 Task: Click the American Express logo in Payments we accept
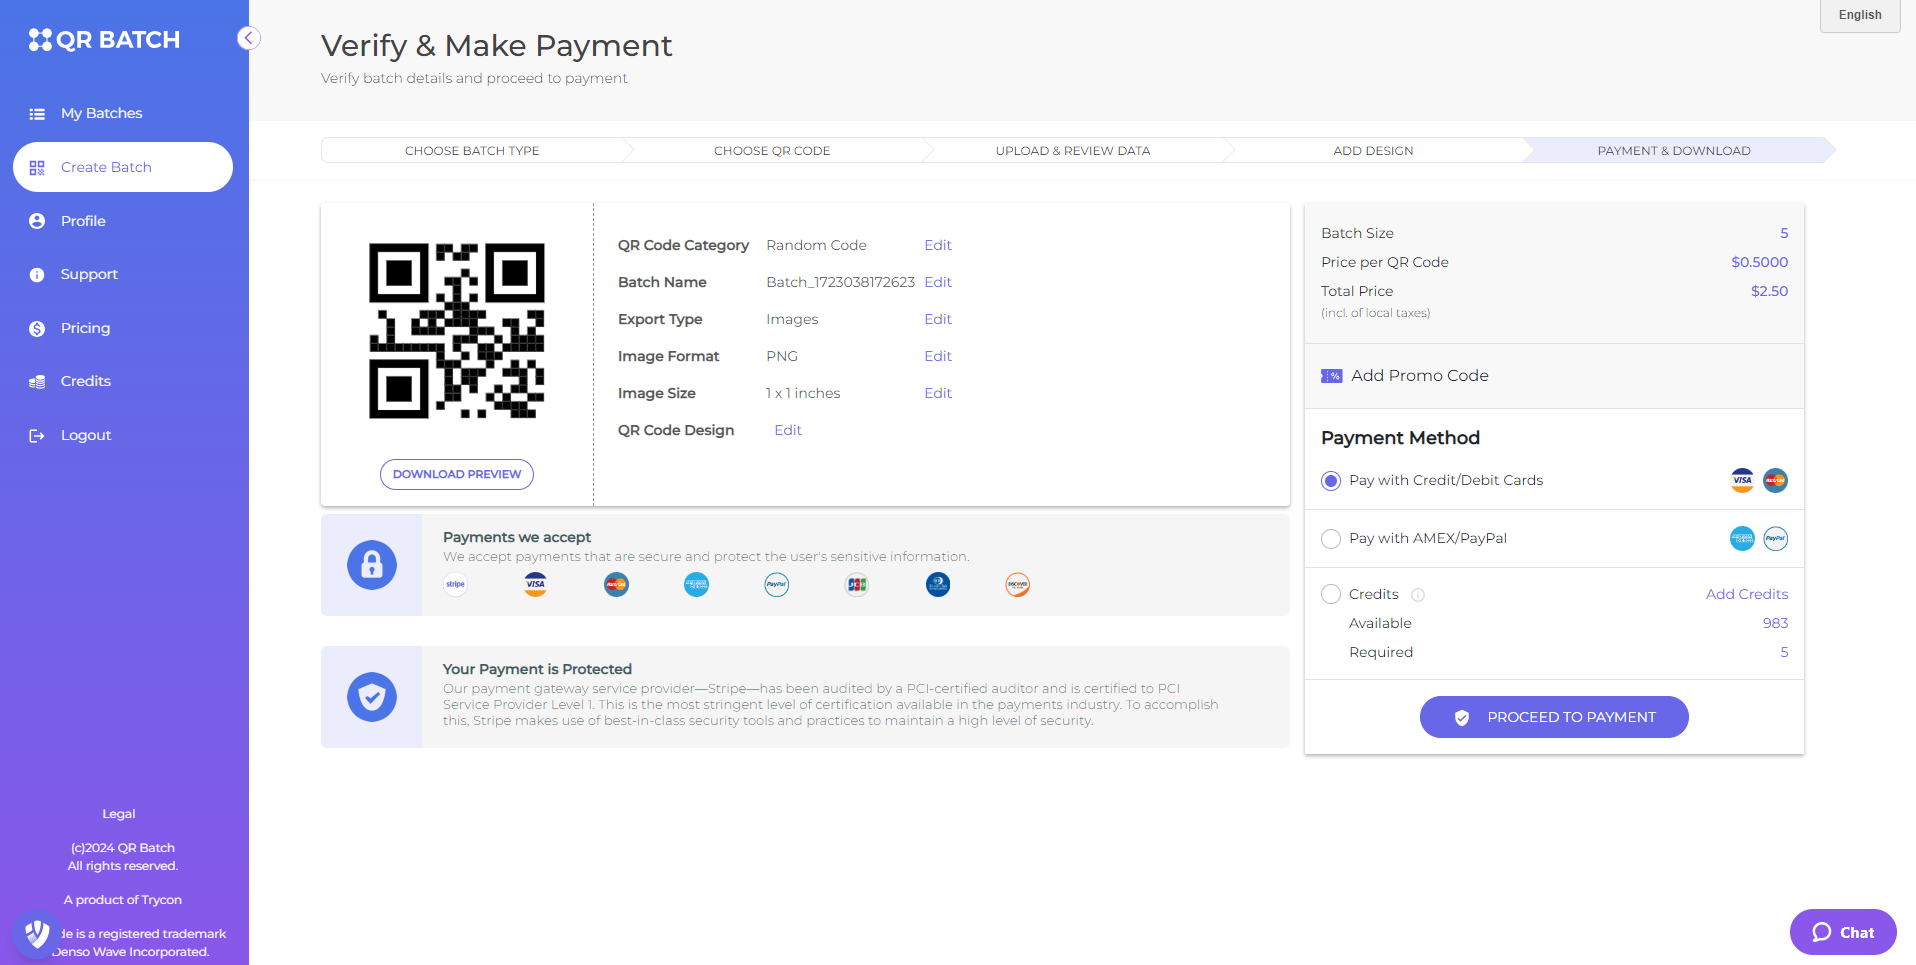[x=697, y=585]
